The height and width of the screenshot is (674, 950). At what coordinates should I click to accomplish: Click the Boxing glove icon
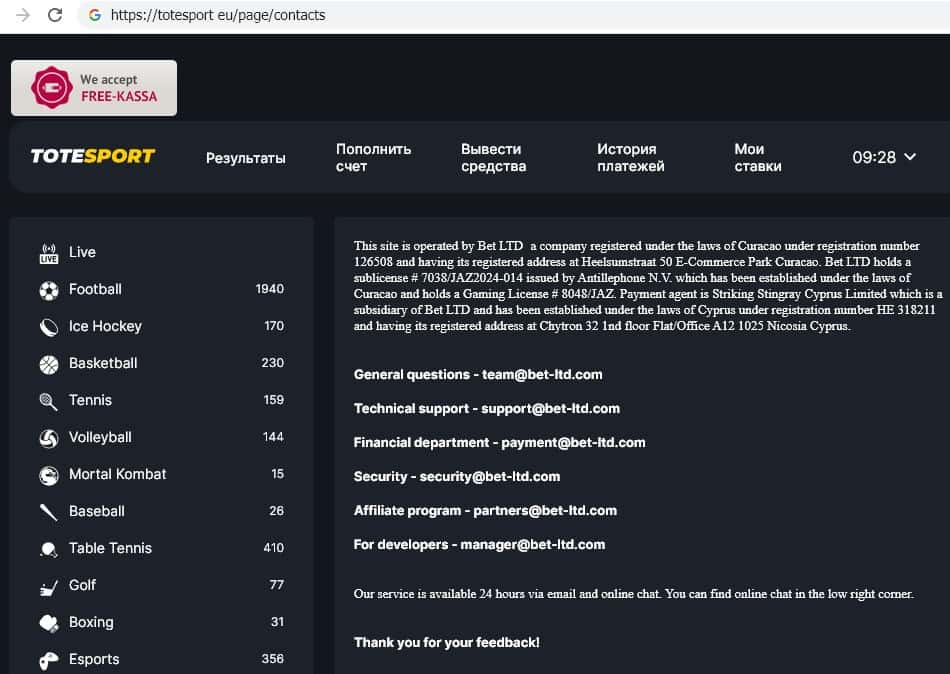48,623
